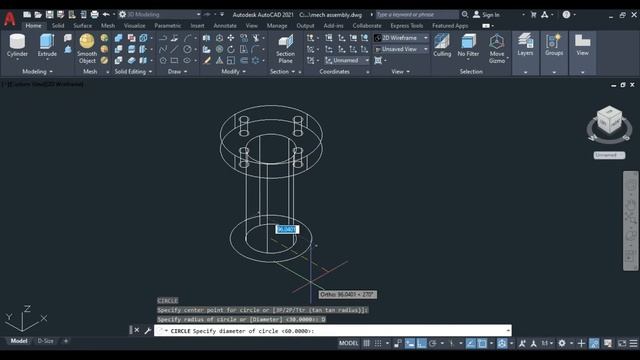Add a new layout with plus button
Viewport: 640px width, 360px height.
(66, 341)
